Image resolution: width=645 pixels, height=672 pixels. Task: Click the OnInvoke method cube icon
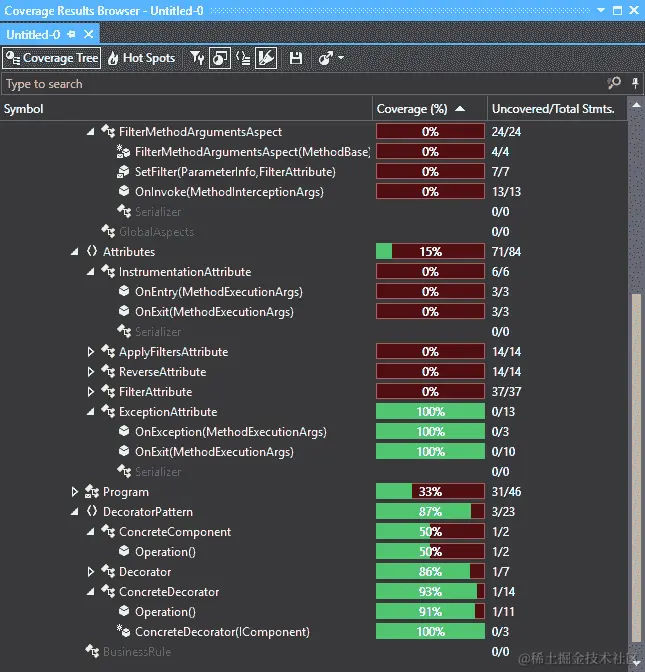click(124, 191)
